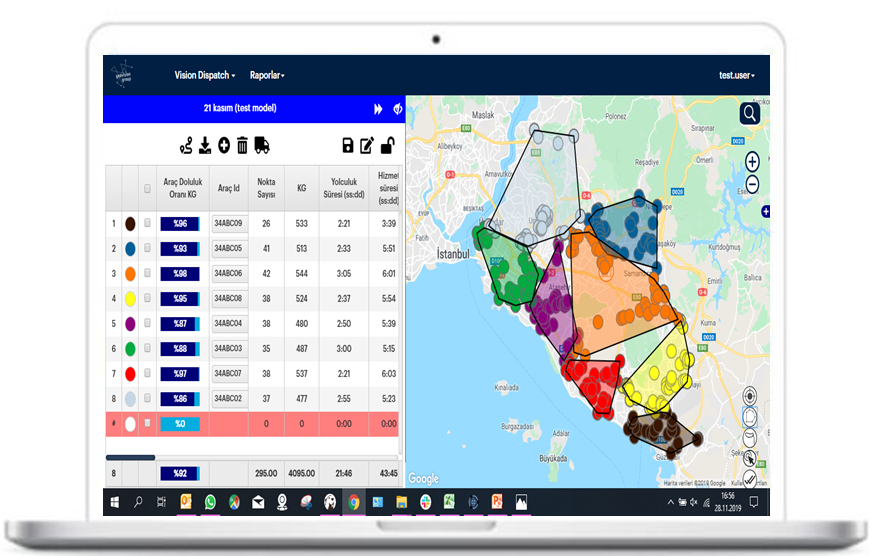
Task: Click the save floppy disk icon
Action: click(347, 145)
